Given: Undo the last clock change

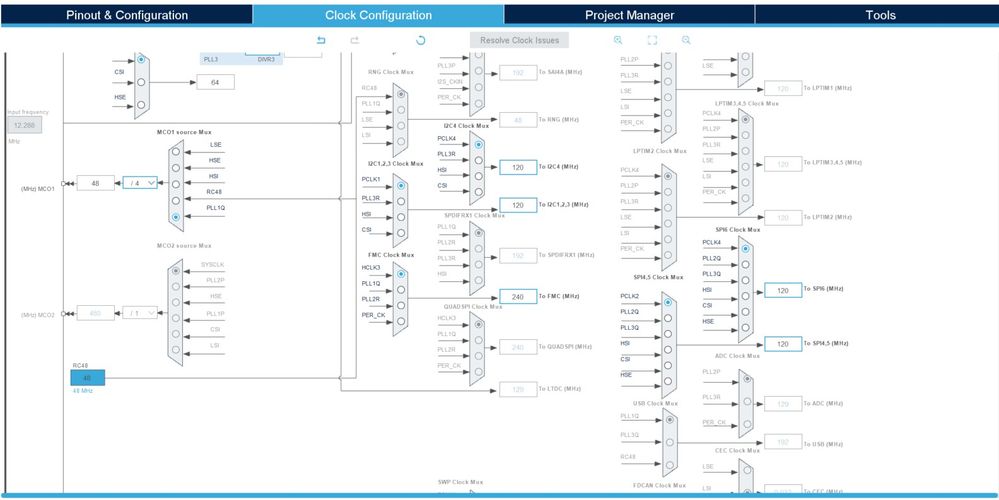Looking at the screenshot, I should (321, 40).
